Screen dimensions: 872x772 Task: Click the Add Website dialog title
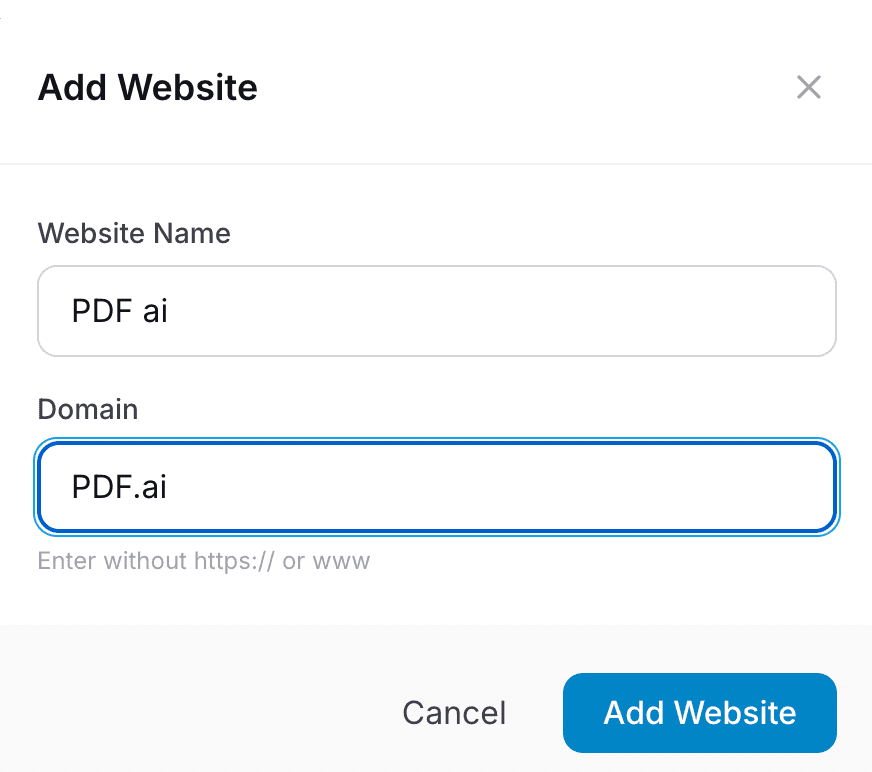pos(147,88)
